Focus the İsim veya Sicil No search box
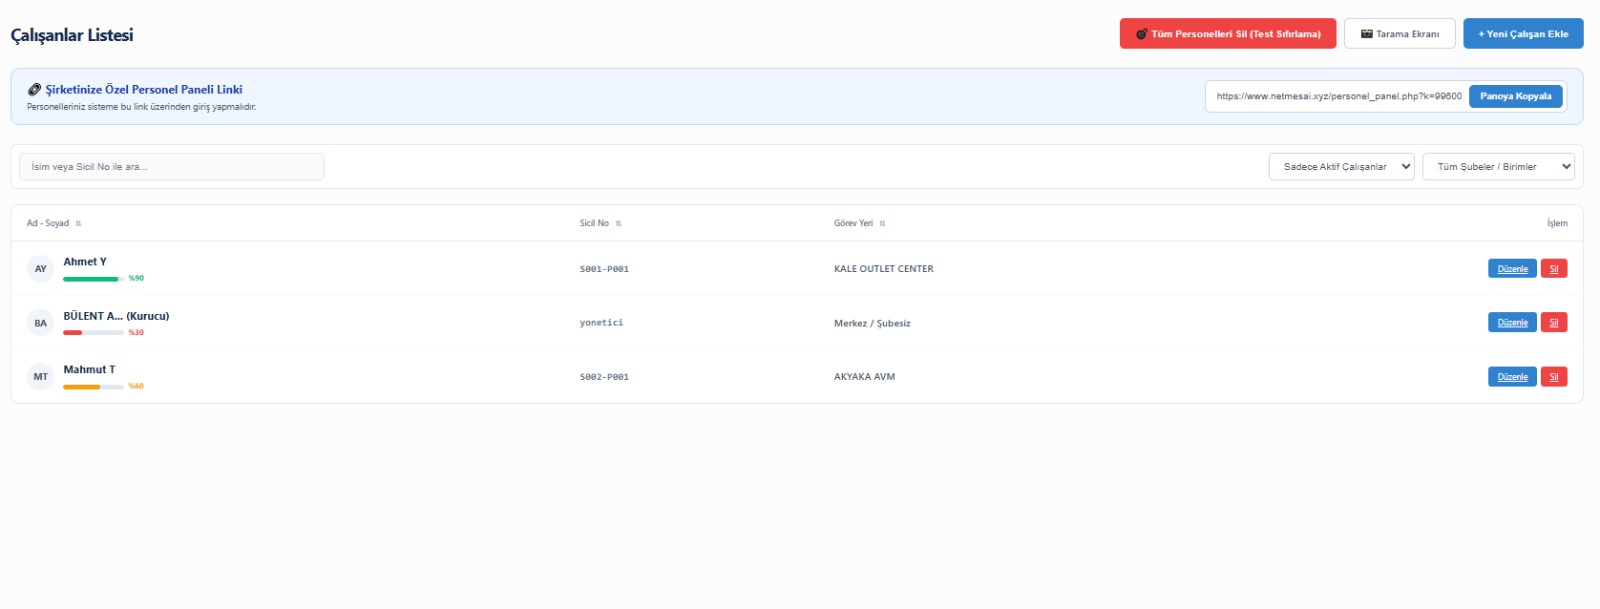1600x609 pixels. pyautogui.click(x=172, y=166)
